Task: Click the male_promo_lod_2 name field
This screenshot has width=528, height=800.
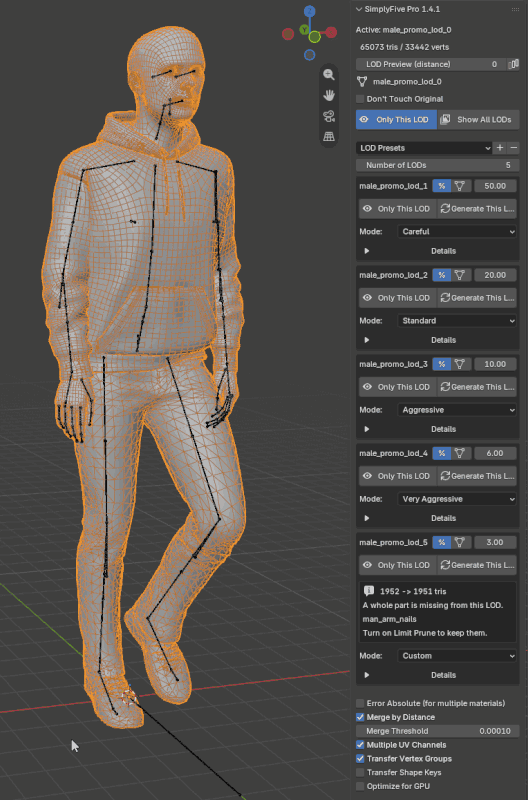Action: tap(394, 275)
